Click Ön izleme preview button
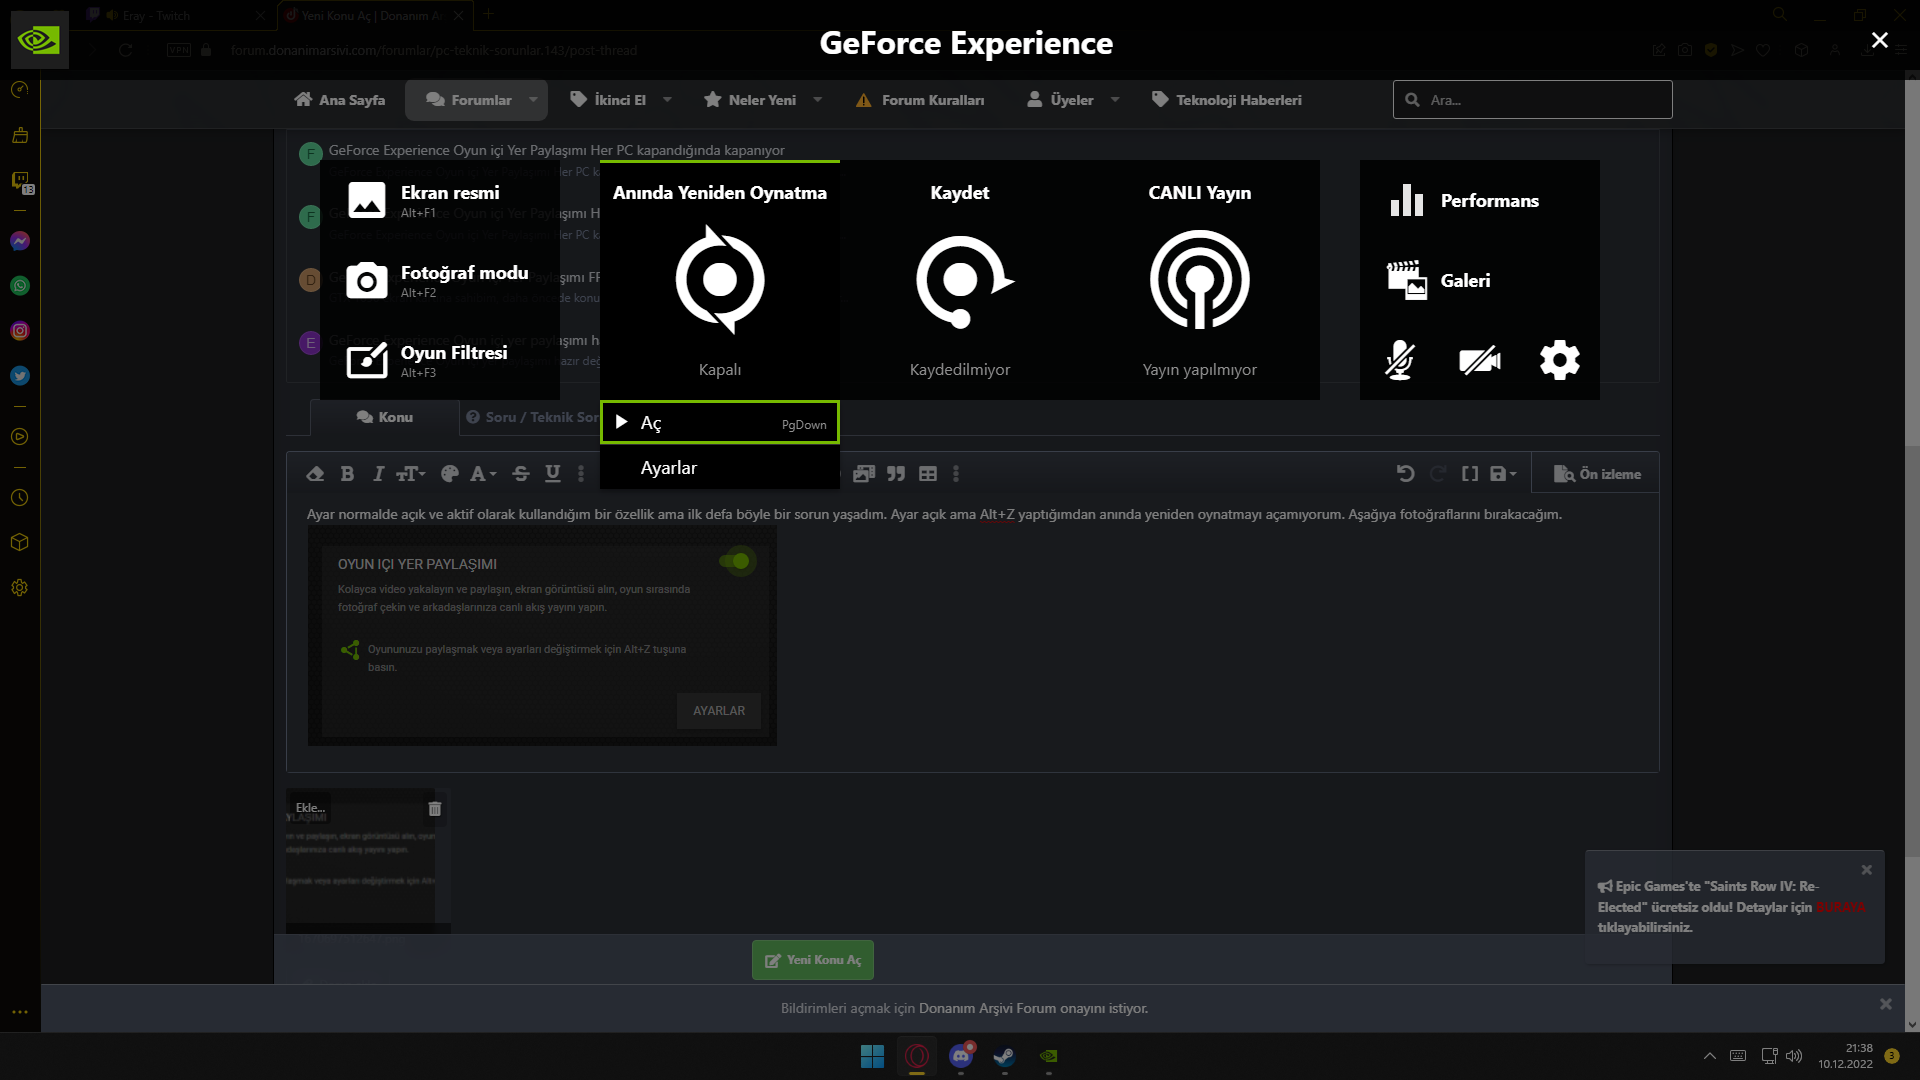The height and width of the screenshot is (1080, 1920). click(x=1597, y=474)
